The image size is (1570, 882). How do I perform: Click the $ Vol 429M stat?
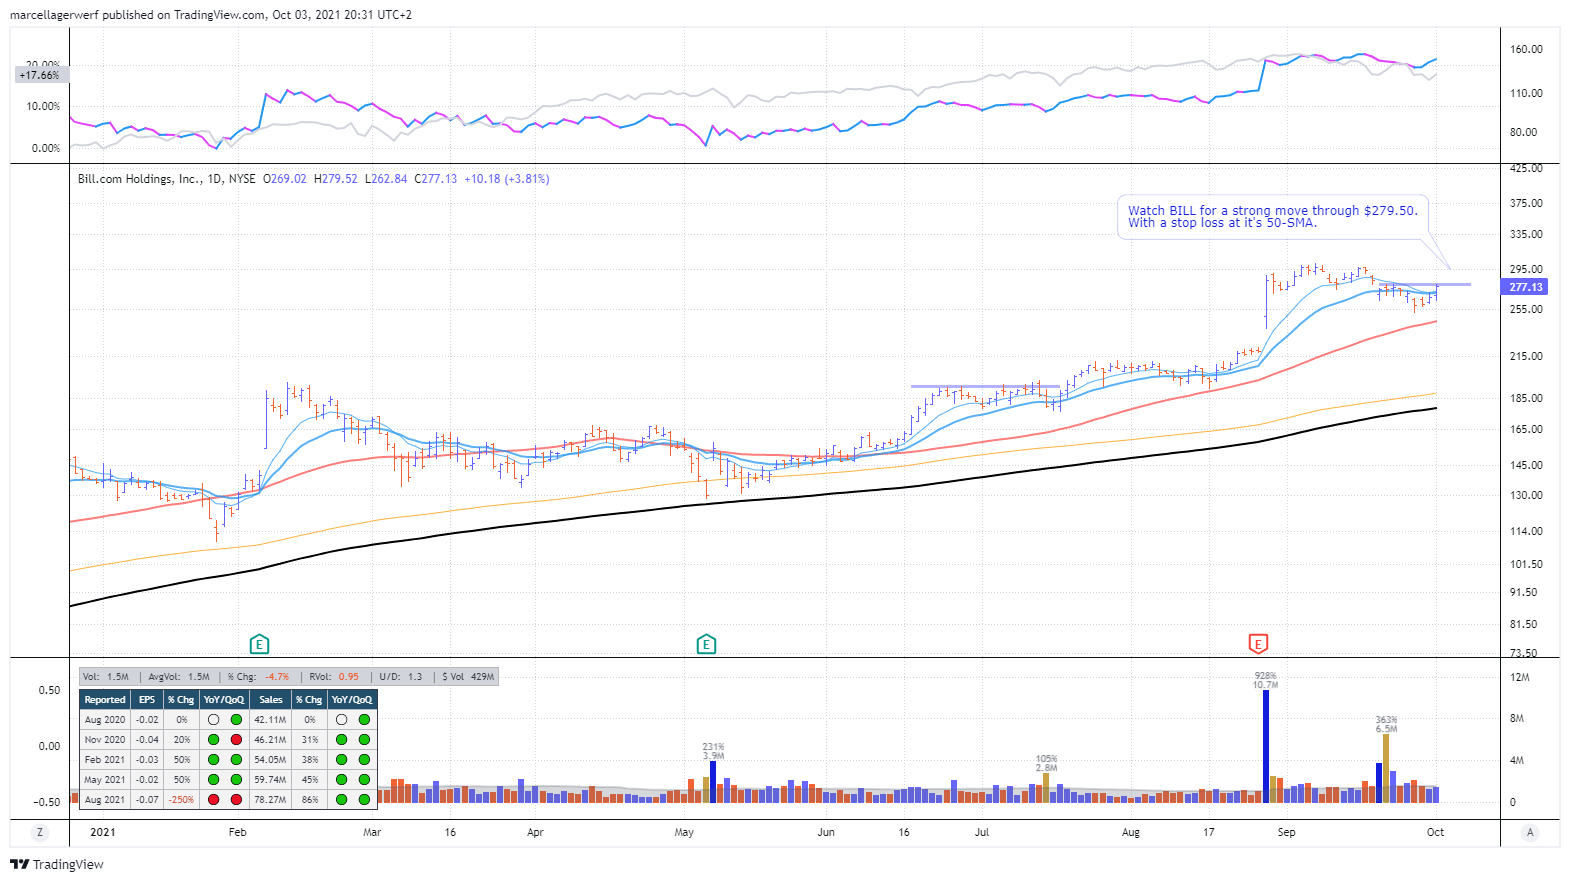pos(468,677)
